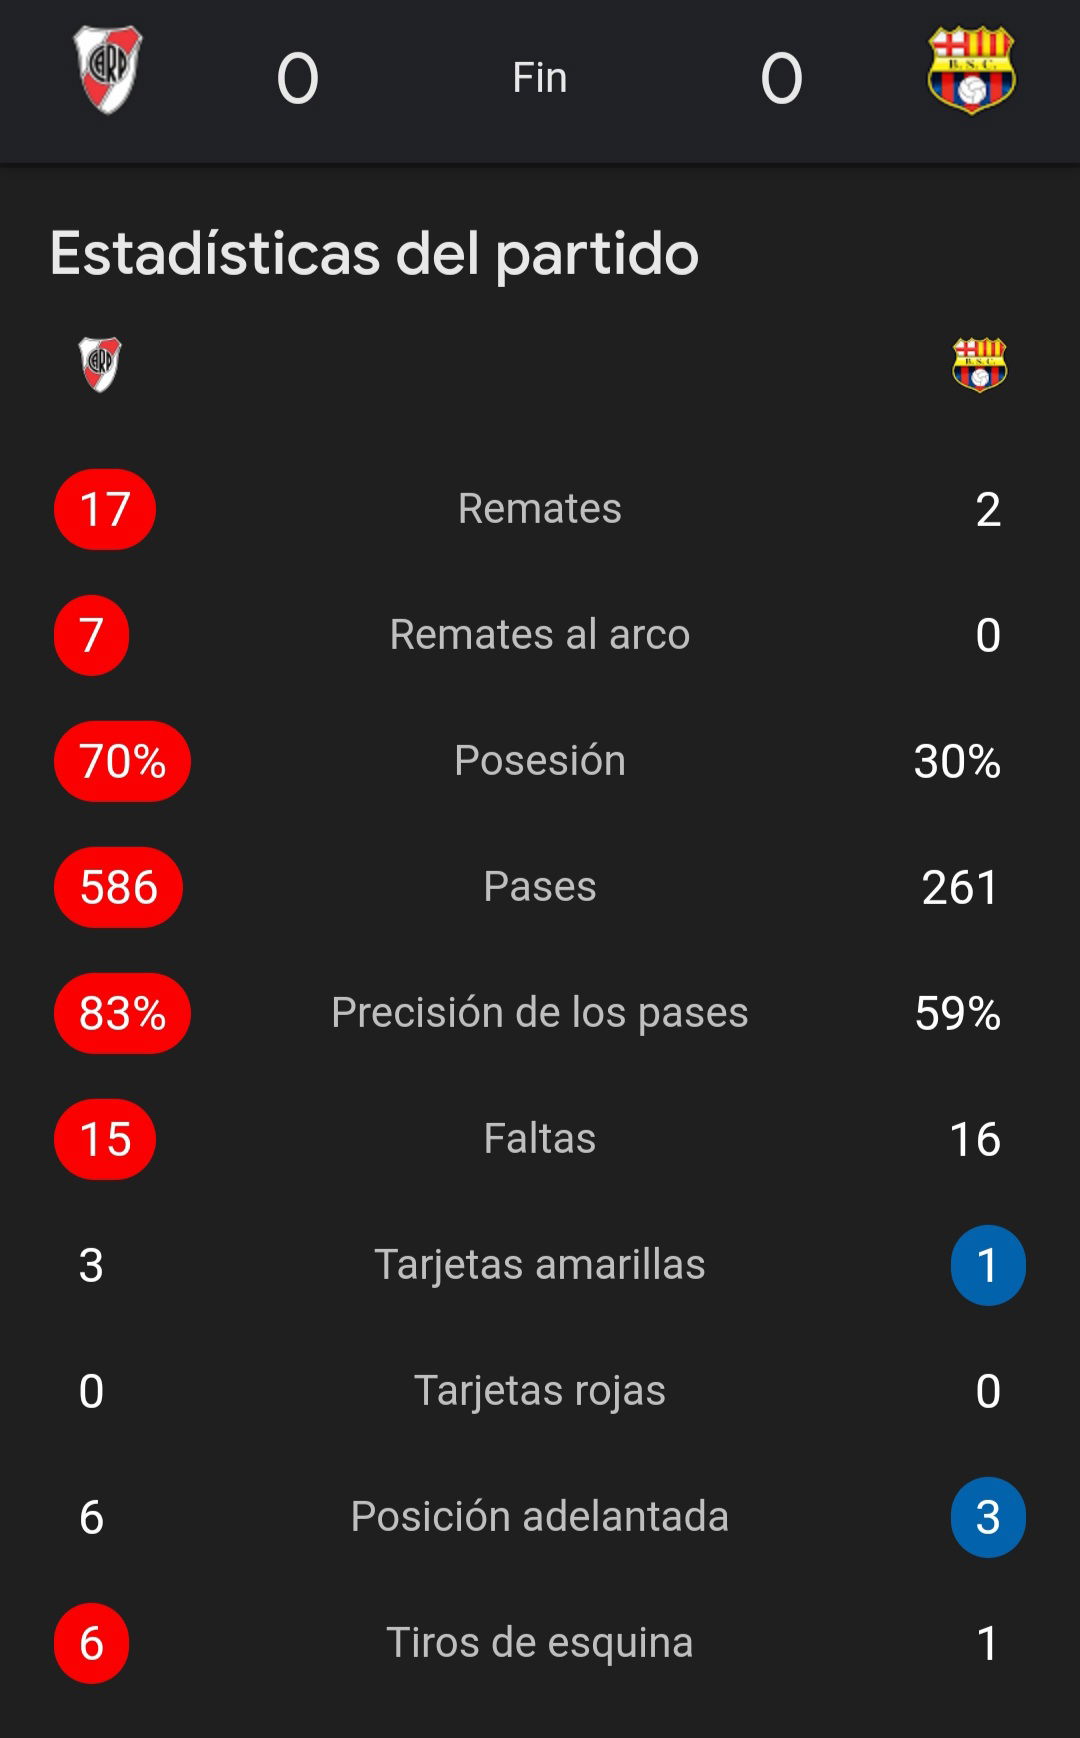
Task: Select the 'Posesión' stat label
Action: coord(540,760)
